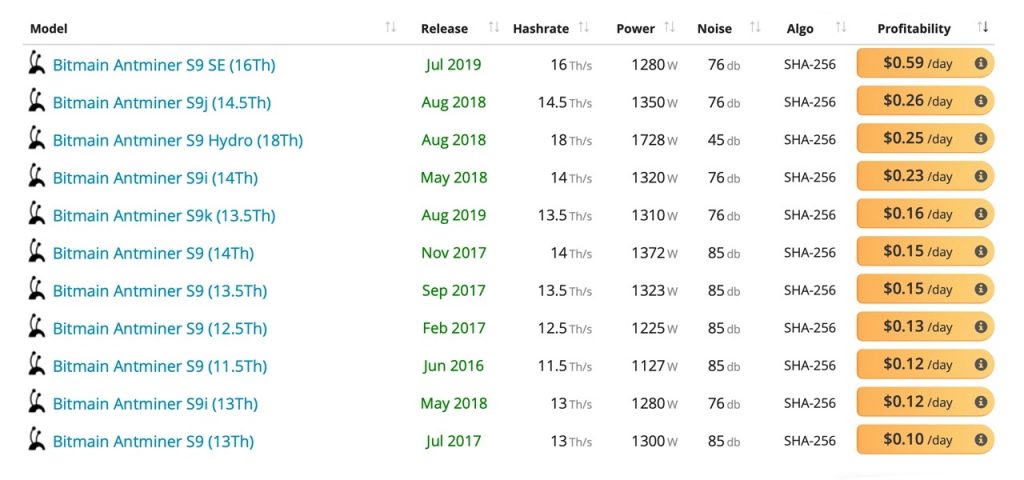Click miner icon beside Antminer S9k
This screenshot has height=480, width=1024.
coord(37,214)
